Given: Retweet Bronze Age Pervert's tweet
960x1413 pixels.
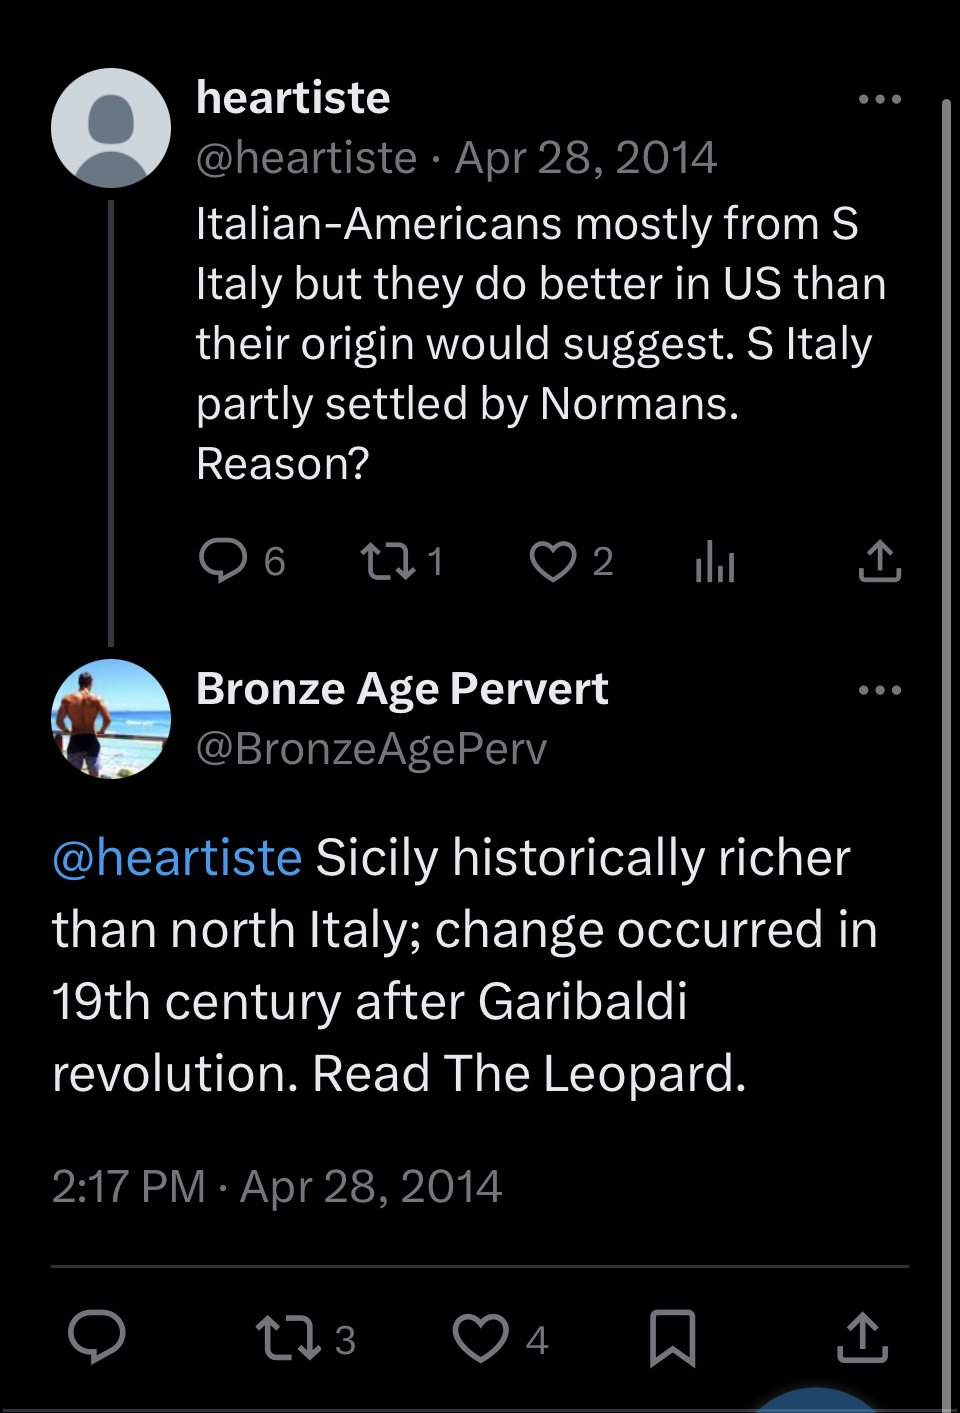Looking at the screenshot, I should 289,1338.
